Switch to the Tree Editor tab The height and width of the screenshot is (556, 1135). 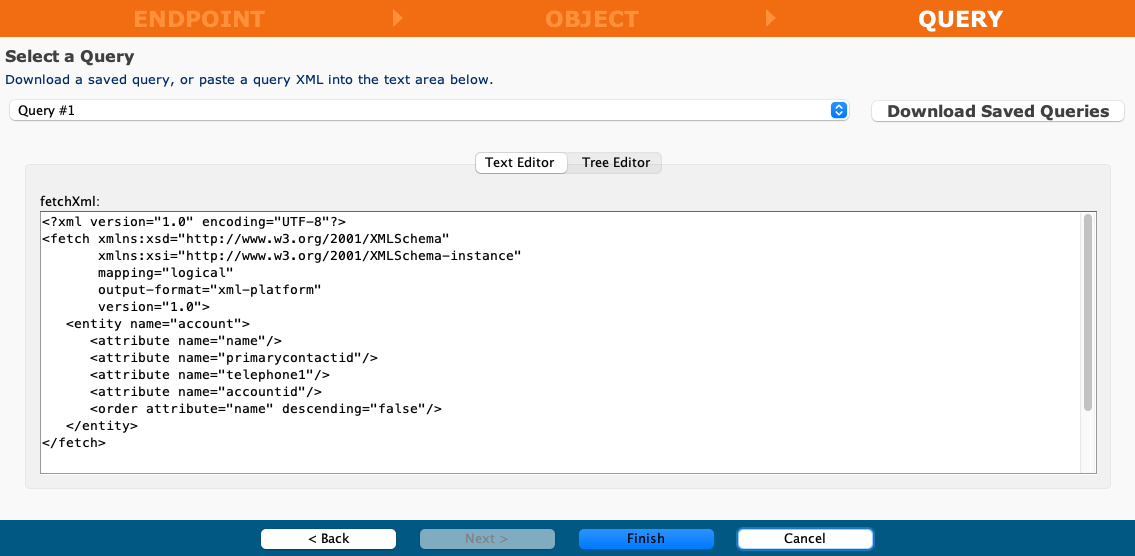tap(615, 162)
